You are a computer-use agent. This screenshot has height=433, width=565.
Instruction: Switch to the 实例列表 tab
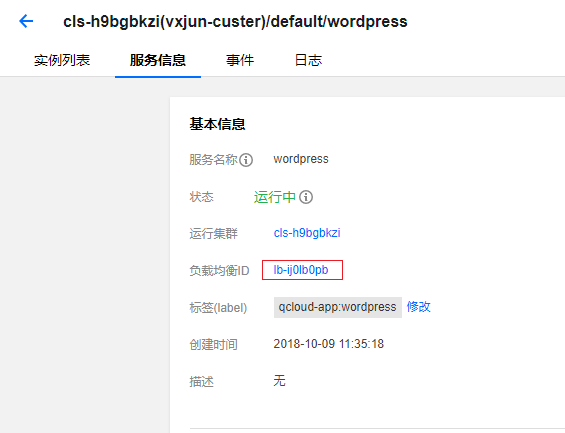pos(62,60)
